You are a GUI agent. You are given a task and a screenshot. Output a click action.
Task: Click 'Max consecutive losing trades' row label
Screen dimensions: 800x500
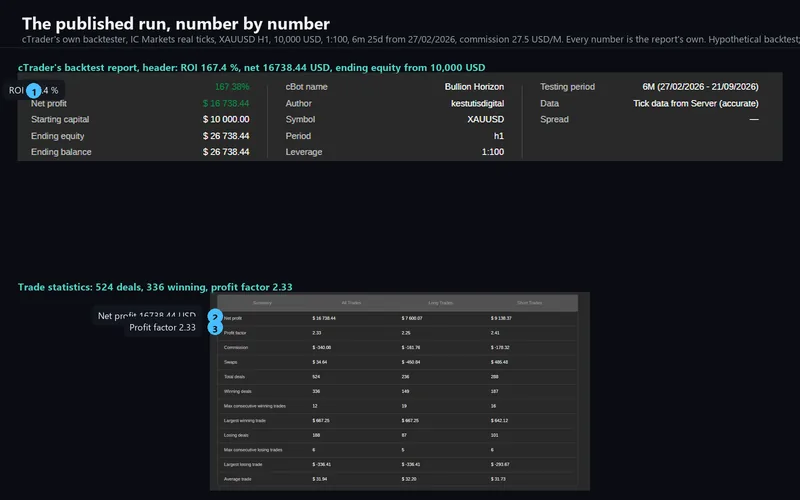253,450
